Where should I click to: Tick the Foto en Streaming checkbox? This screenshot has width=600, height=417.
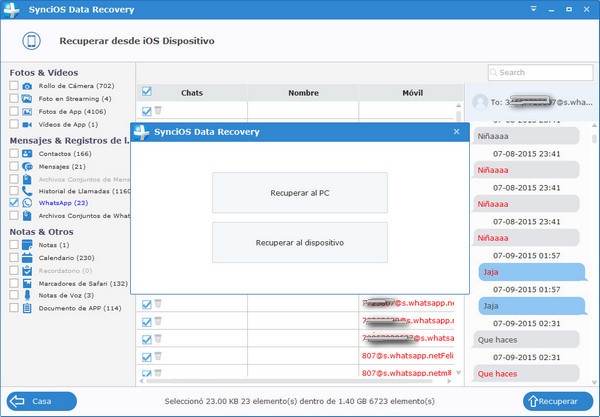point(14,98)
